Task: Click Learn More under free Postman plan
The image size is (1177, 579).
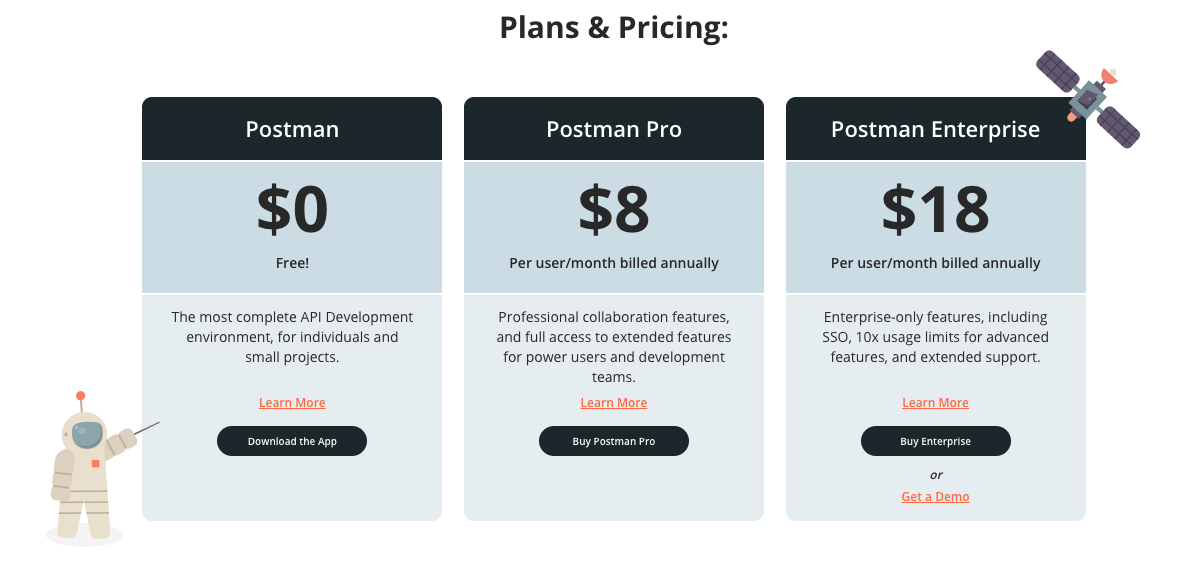Action: point(292,403)
